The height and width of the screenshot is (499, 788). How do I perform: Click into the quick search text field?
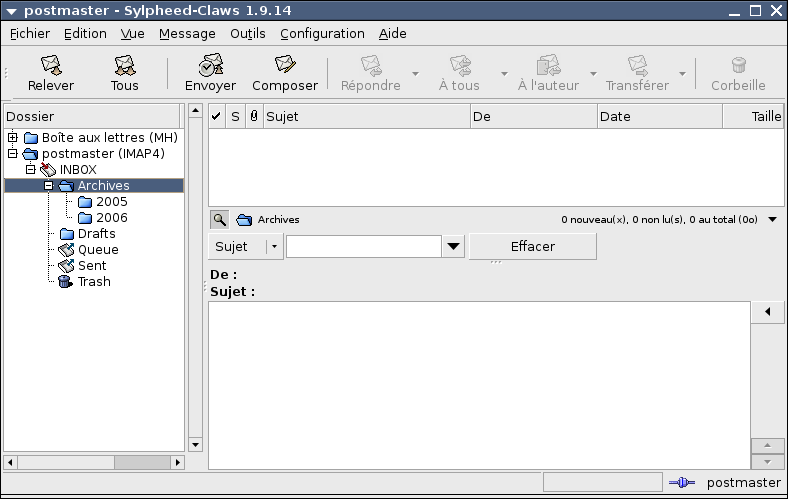(364, 247)
